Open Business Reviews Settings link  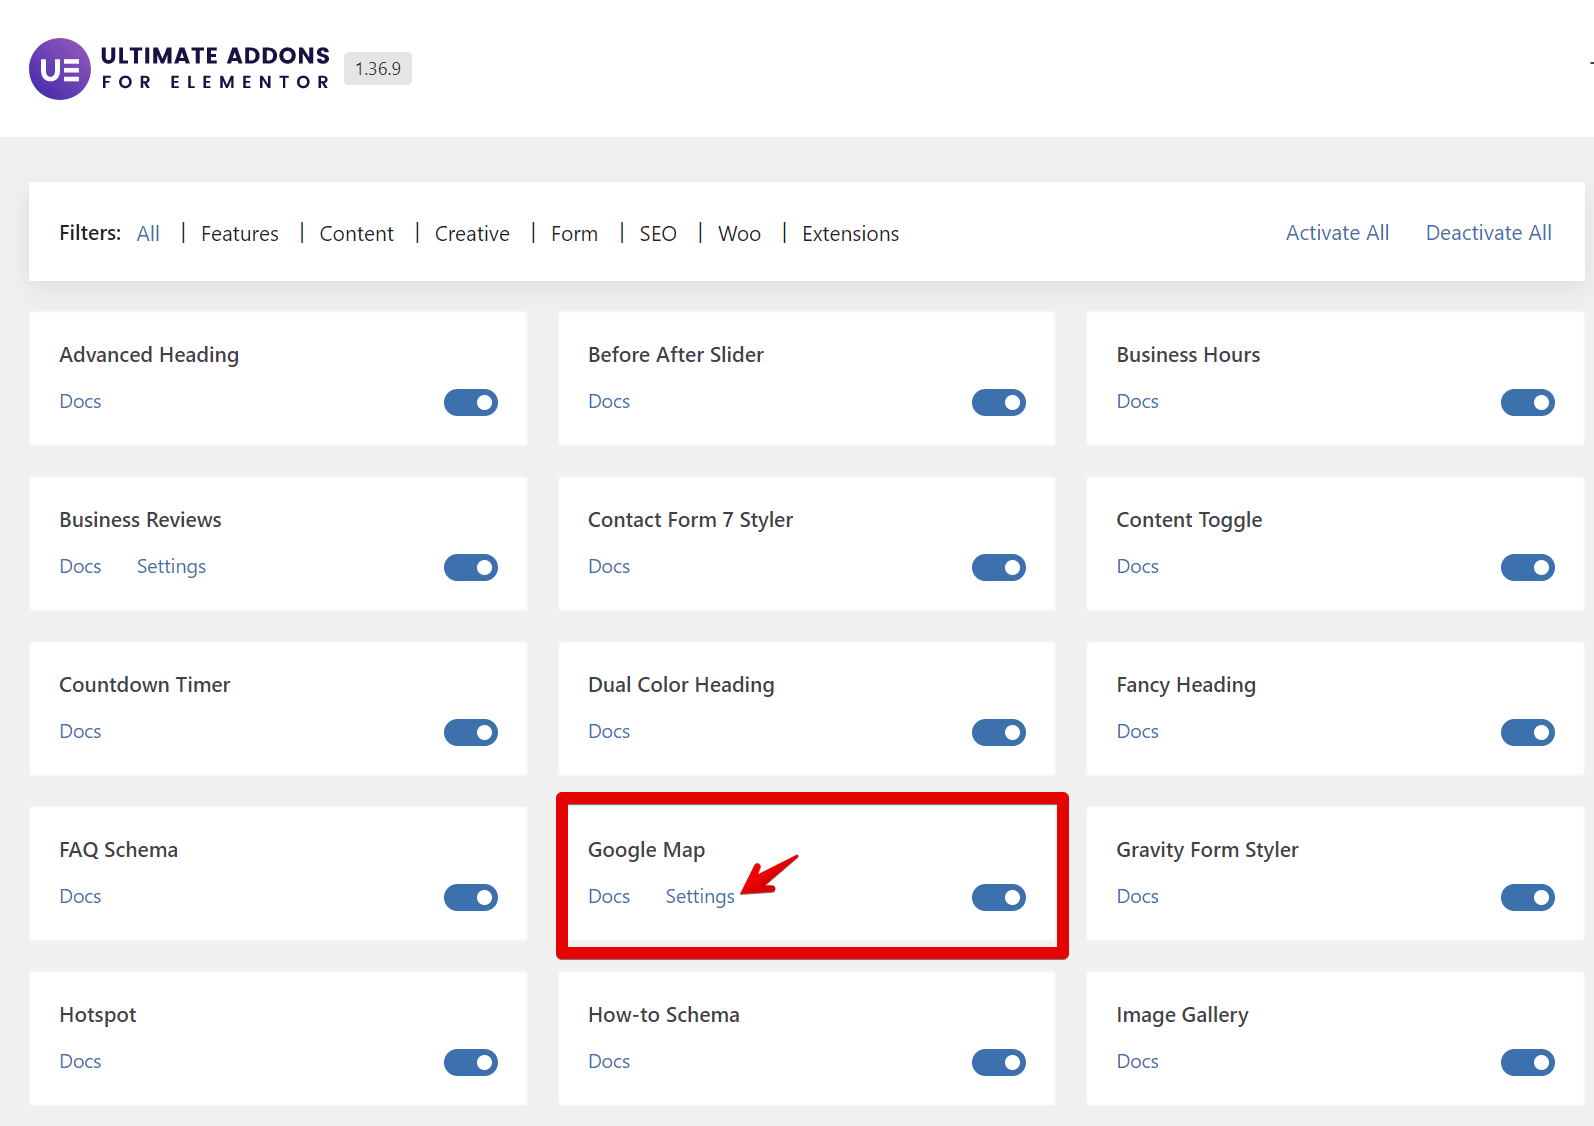[171, 567]
